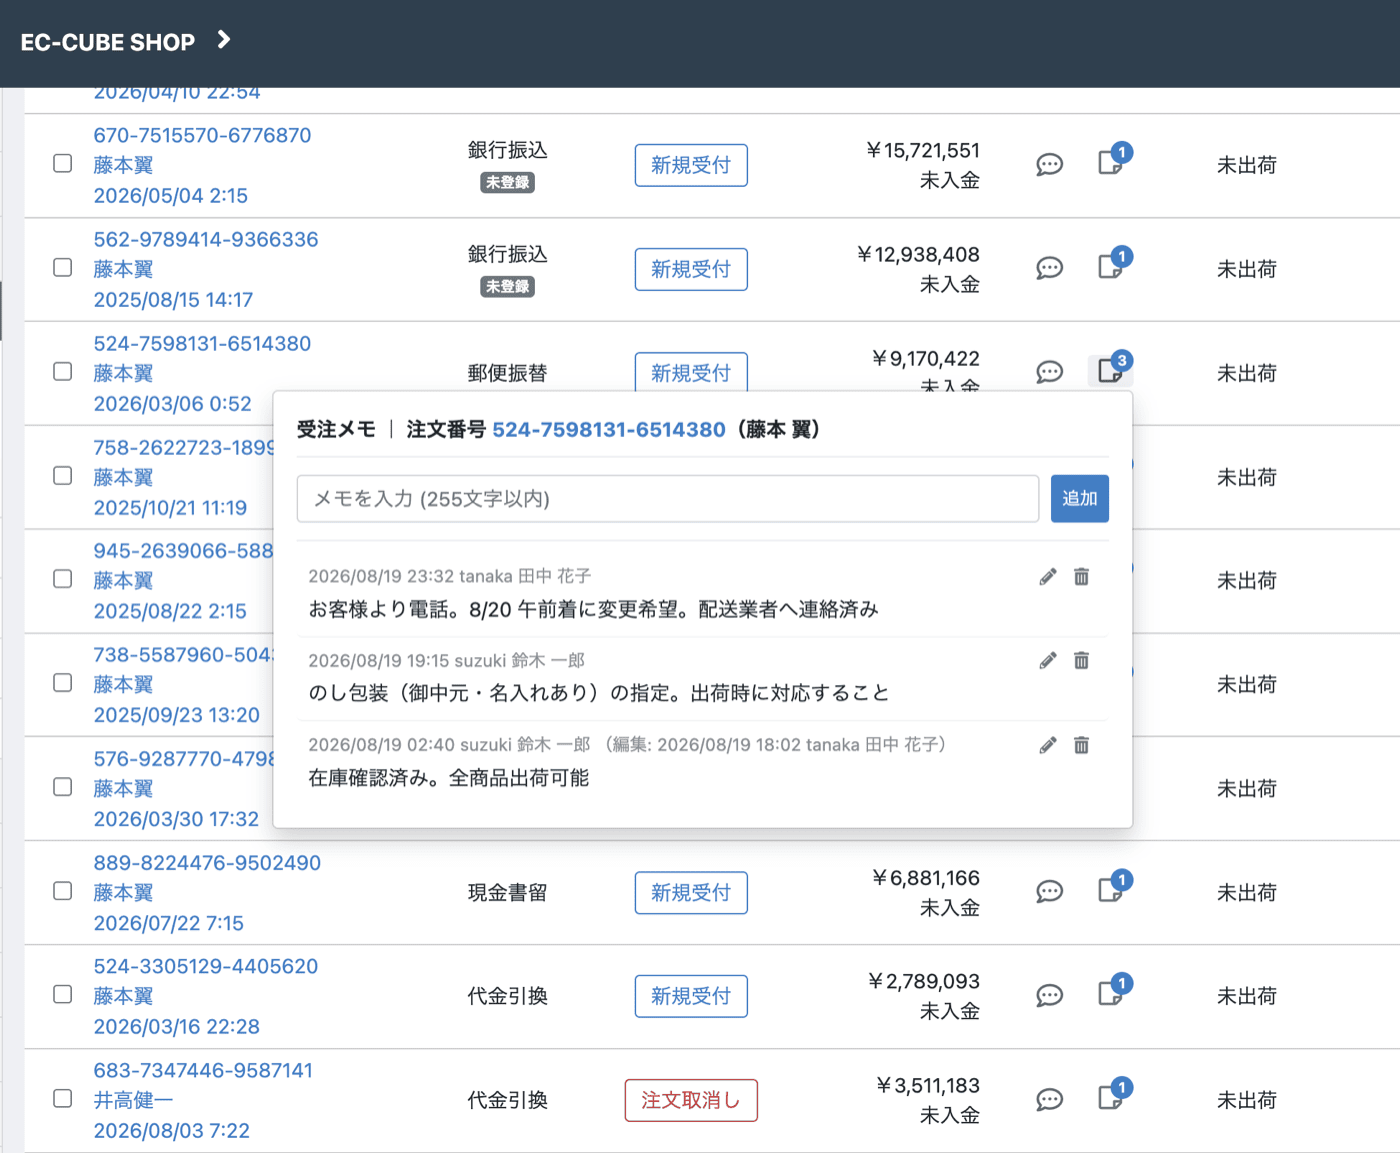This screenshot has height=1153, width=1400.
Task: Open customer 井高健一 link
Action: (133, 1100)
